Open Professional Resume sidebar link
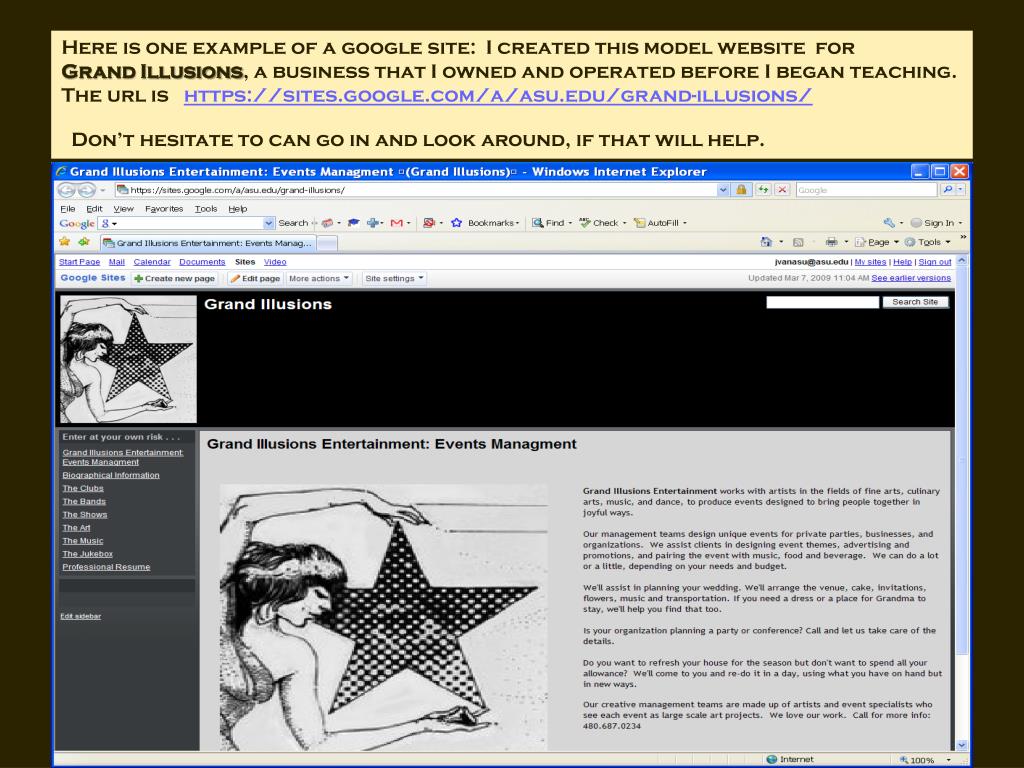The height and width of the screenshot is (768, 1024). pos(106,567)
